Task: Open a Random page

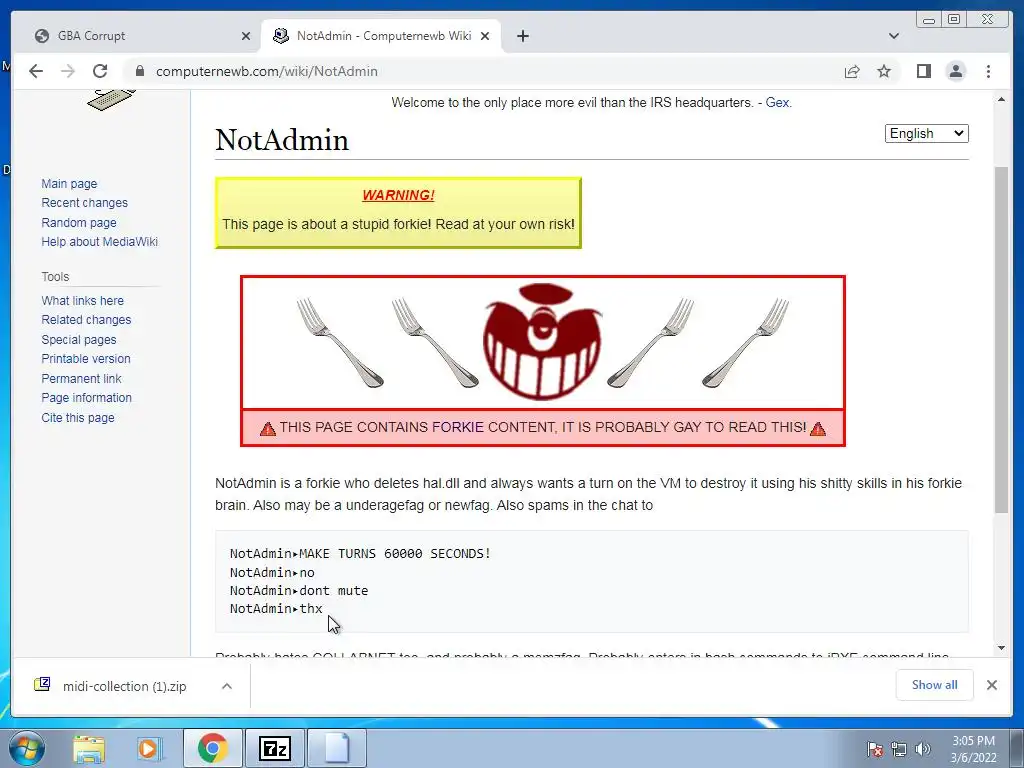Action: (x=78, y=222)
